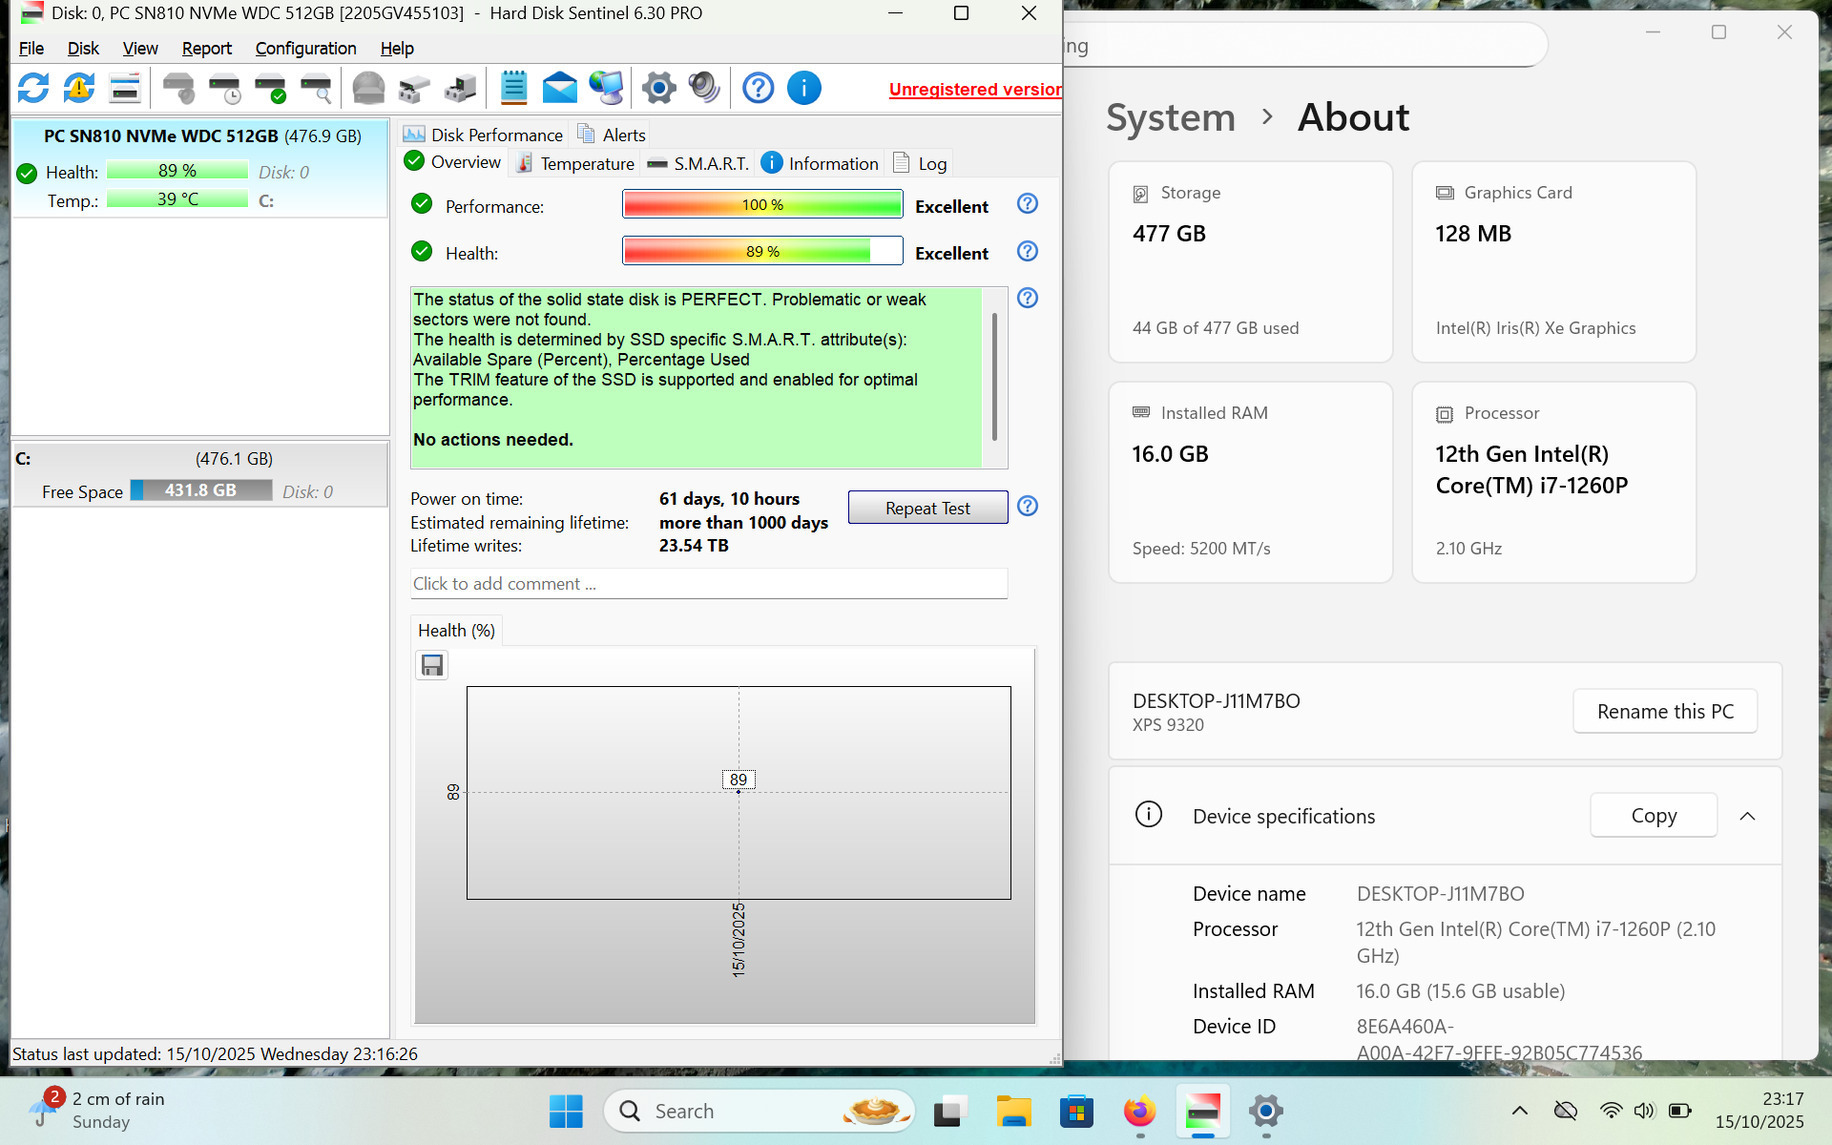The height and width of the screenshot is (1145, 1832).
Task: Click the speaker sound toolbar icon
Action: tap(705, 88)
